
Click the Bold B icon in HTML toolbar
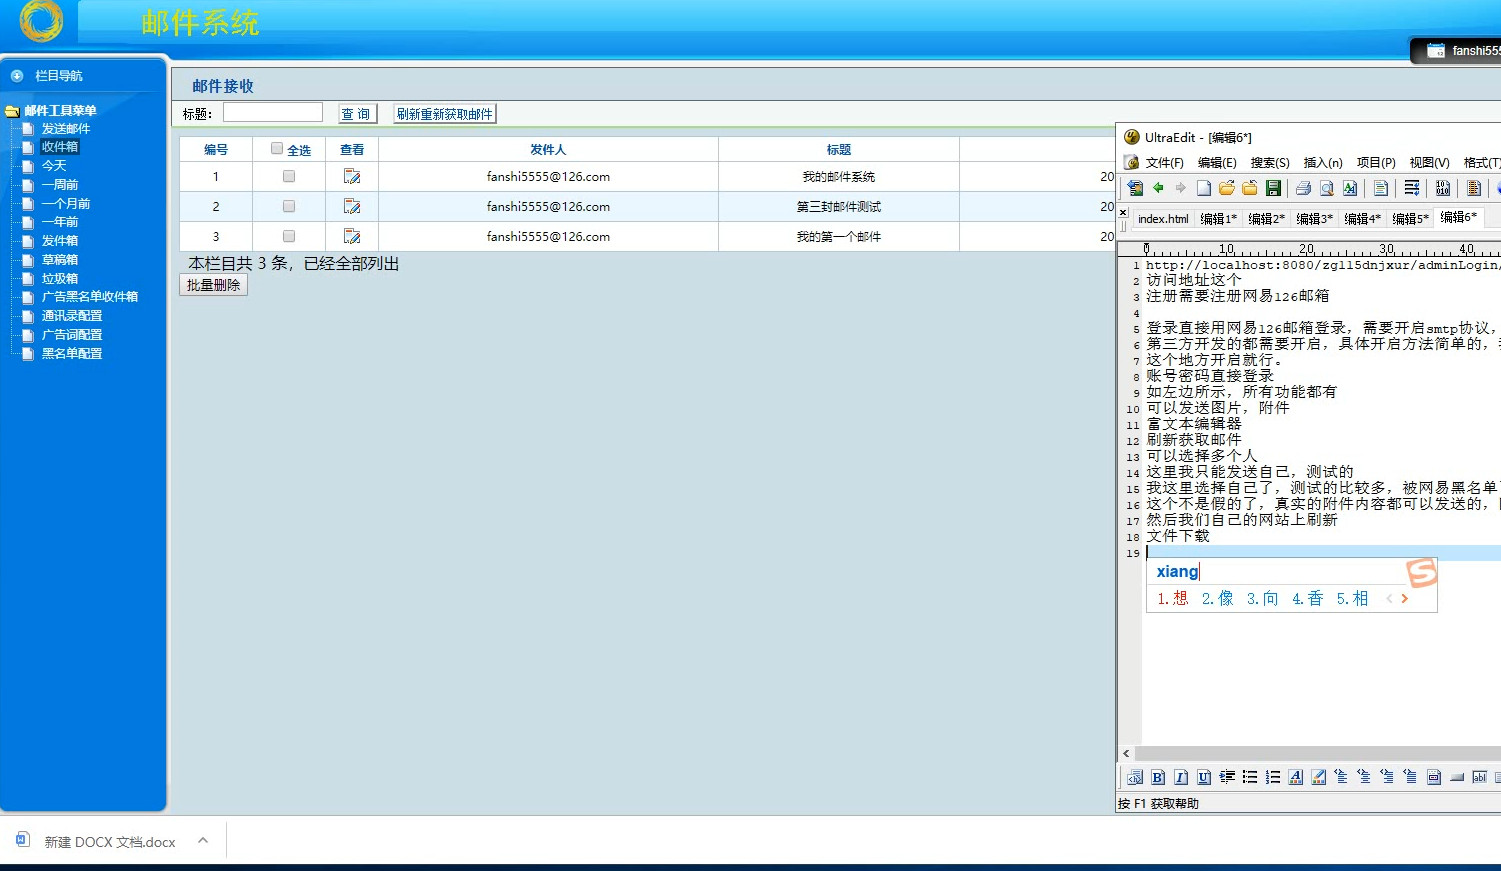(x=1158, y=777)
